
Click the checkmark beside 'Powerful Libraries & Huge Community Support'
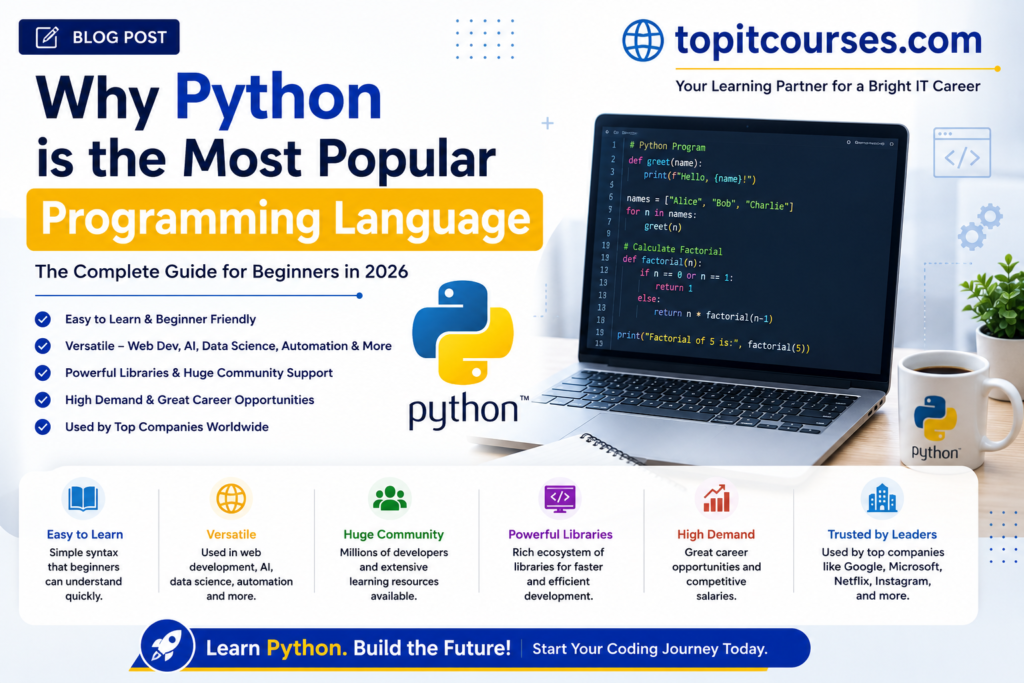(x=43, y=373)
